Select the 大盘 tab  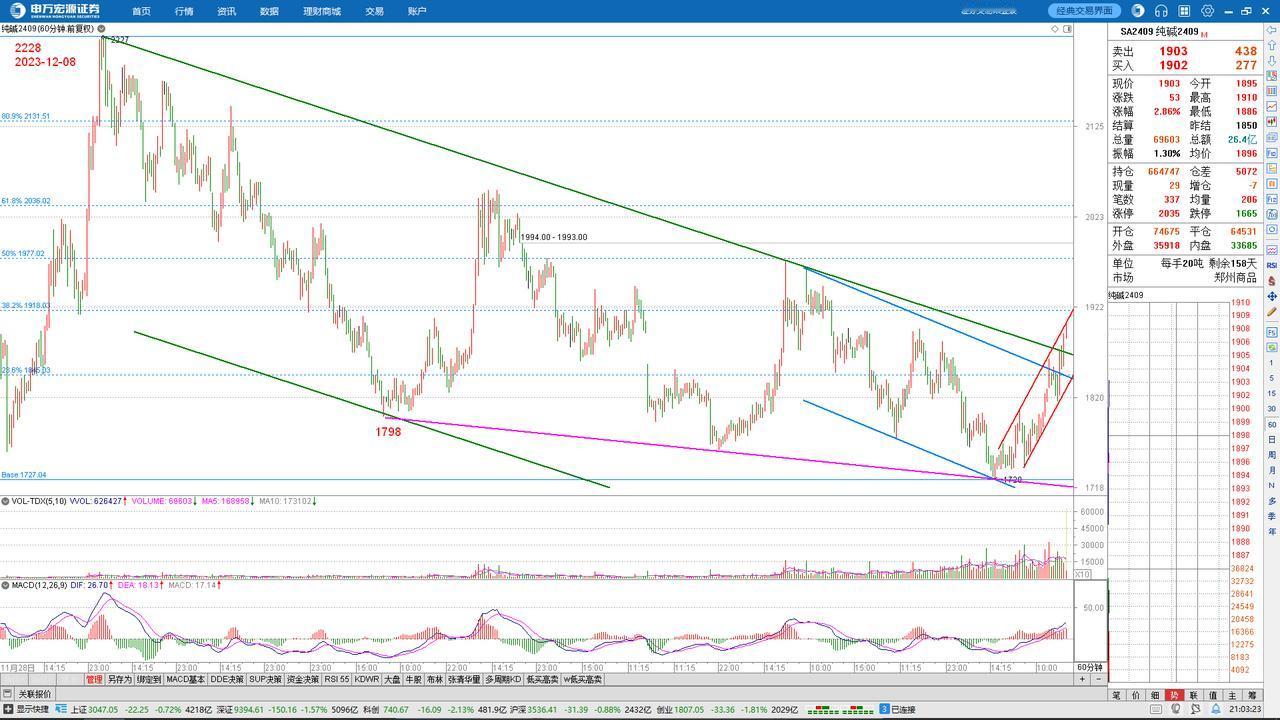click(392, 679)
